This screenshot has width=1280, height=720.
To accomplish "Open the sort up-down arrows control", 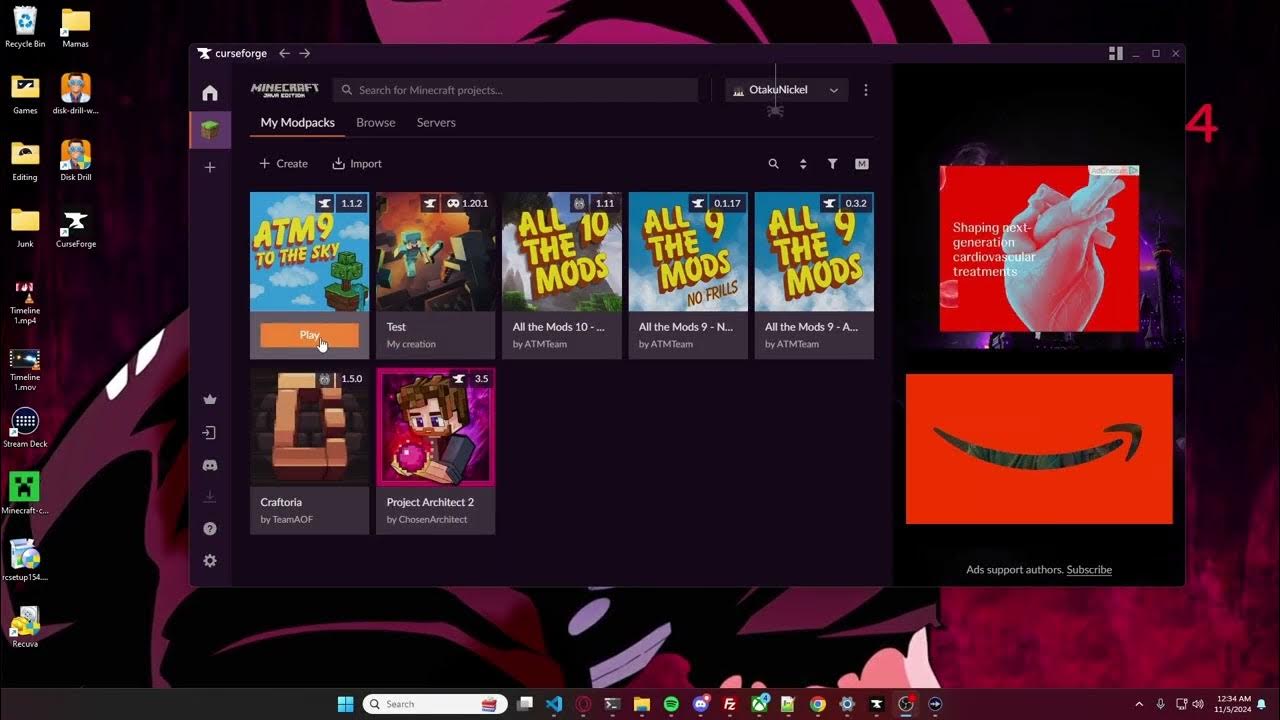I will click(803, 164).
